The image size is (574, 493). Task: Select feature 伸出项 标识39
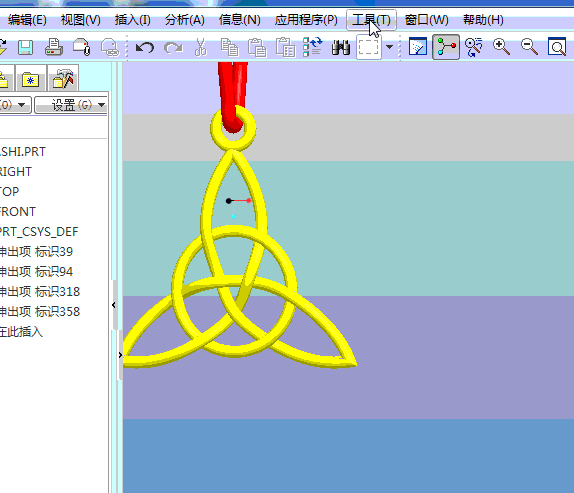[36, 252]
